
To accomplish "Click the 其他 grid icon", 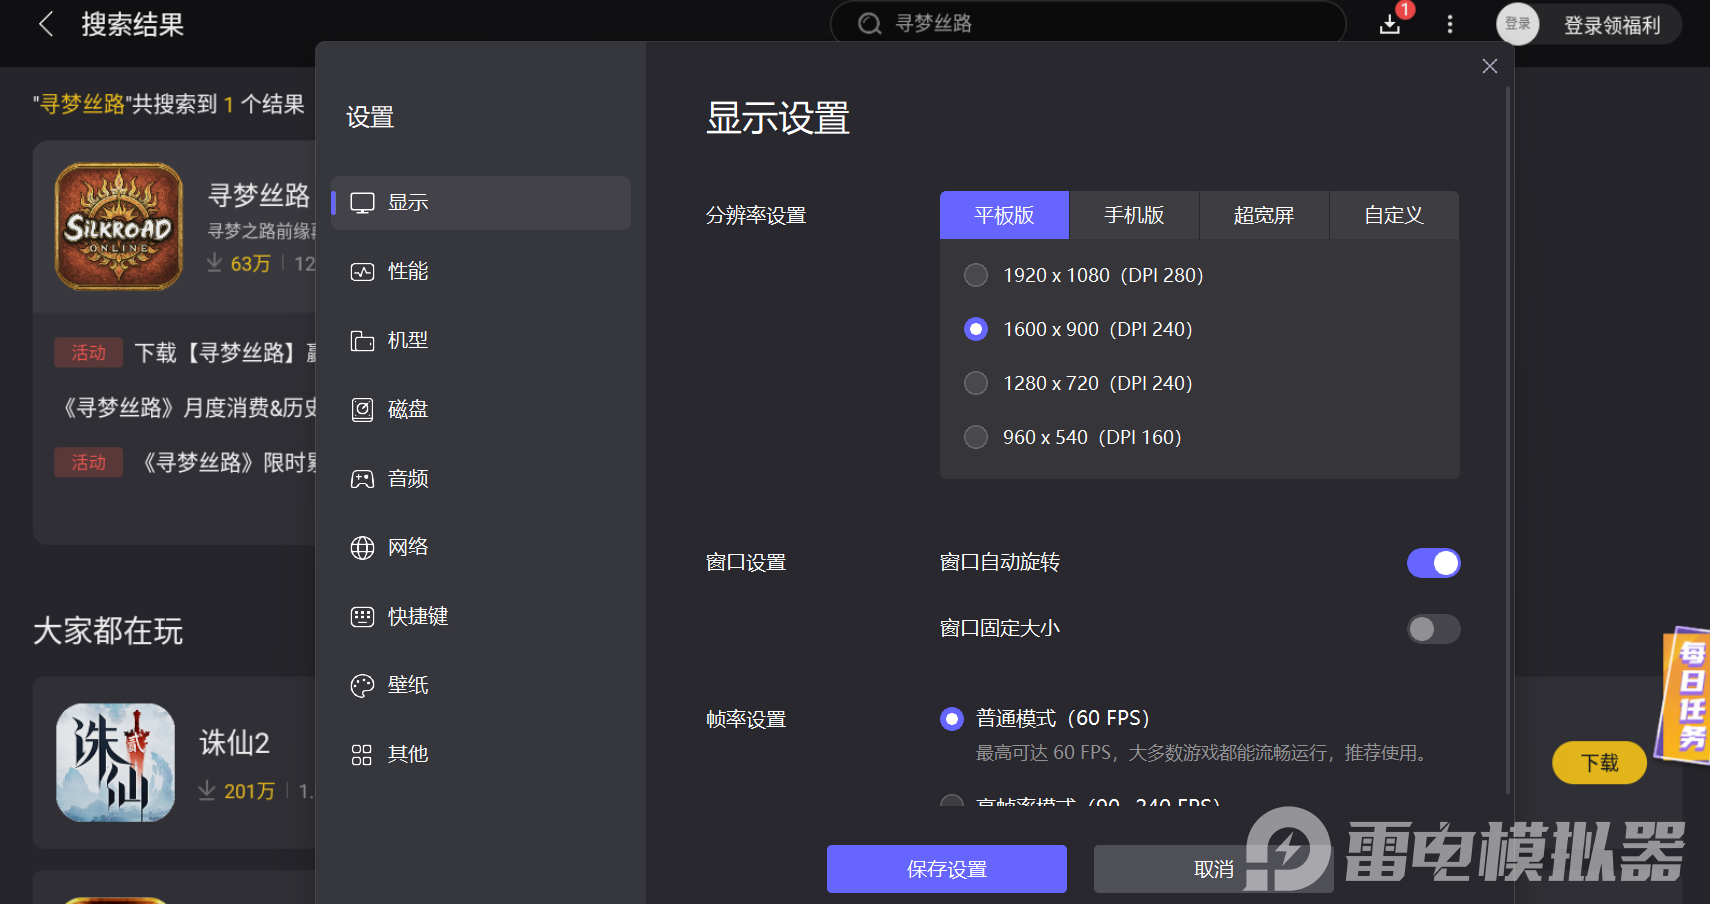I will (362, 755).
